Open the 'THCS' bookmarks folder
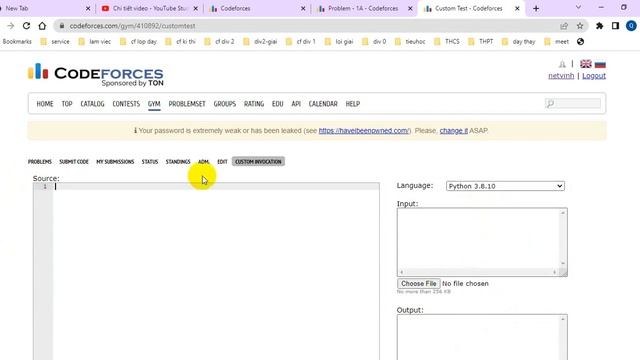This screenshot has height=360, width=640. (447, 42)
